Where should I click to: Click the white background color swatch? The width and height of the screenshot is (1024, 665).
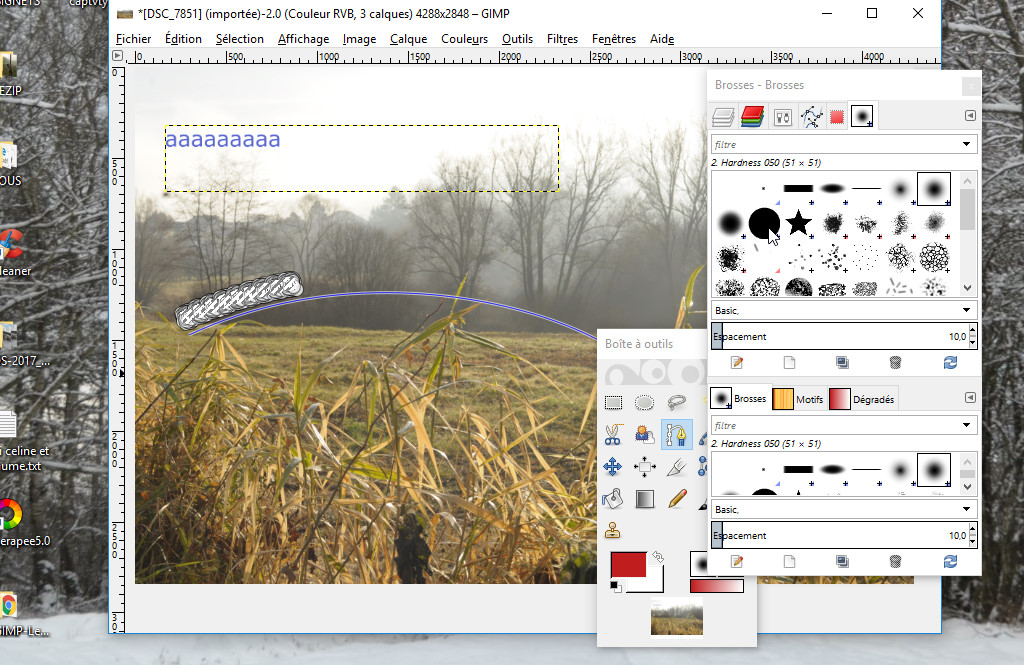pyautogui.click(x=654, y=583)
